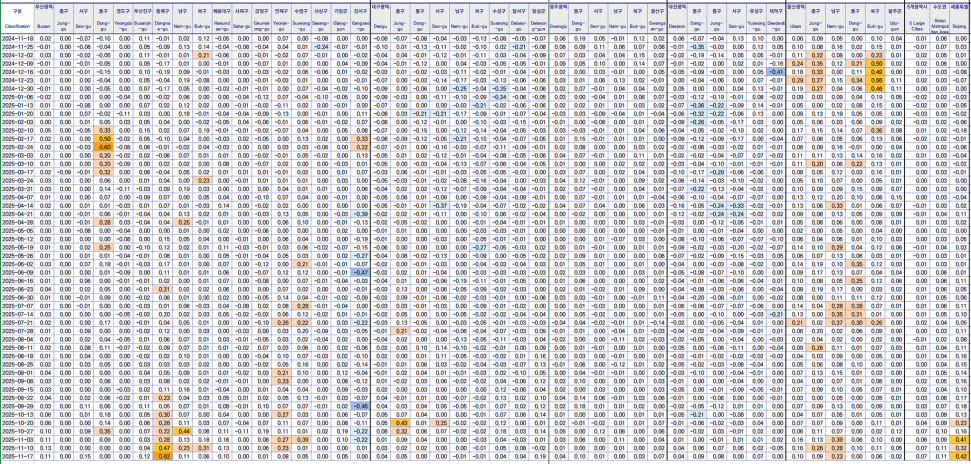Click the 2025-11-17 date row label

click(x=17, y=457)
